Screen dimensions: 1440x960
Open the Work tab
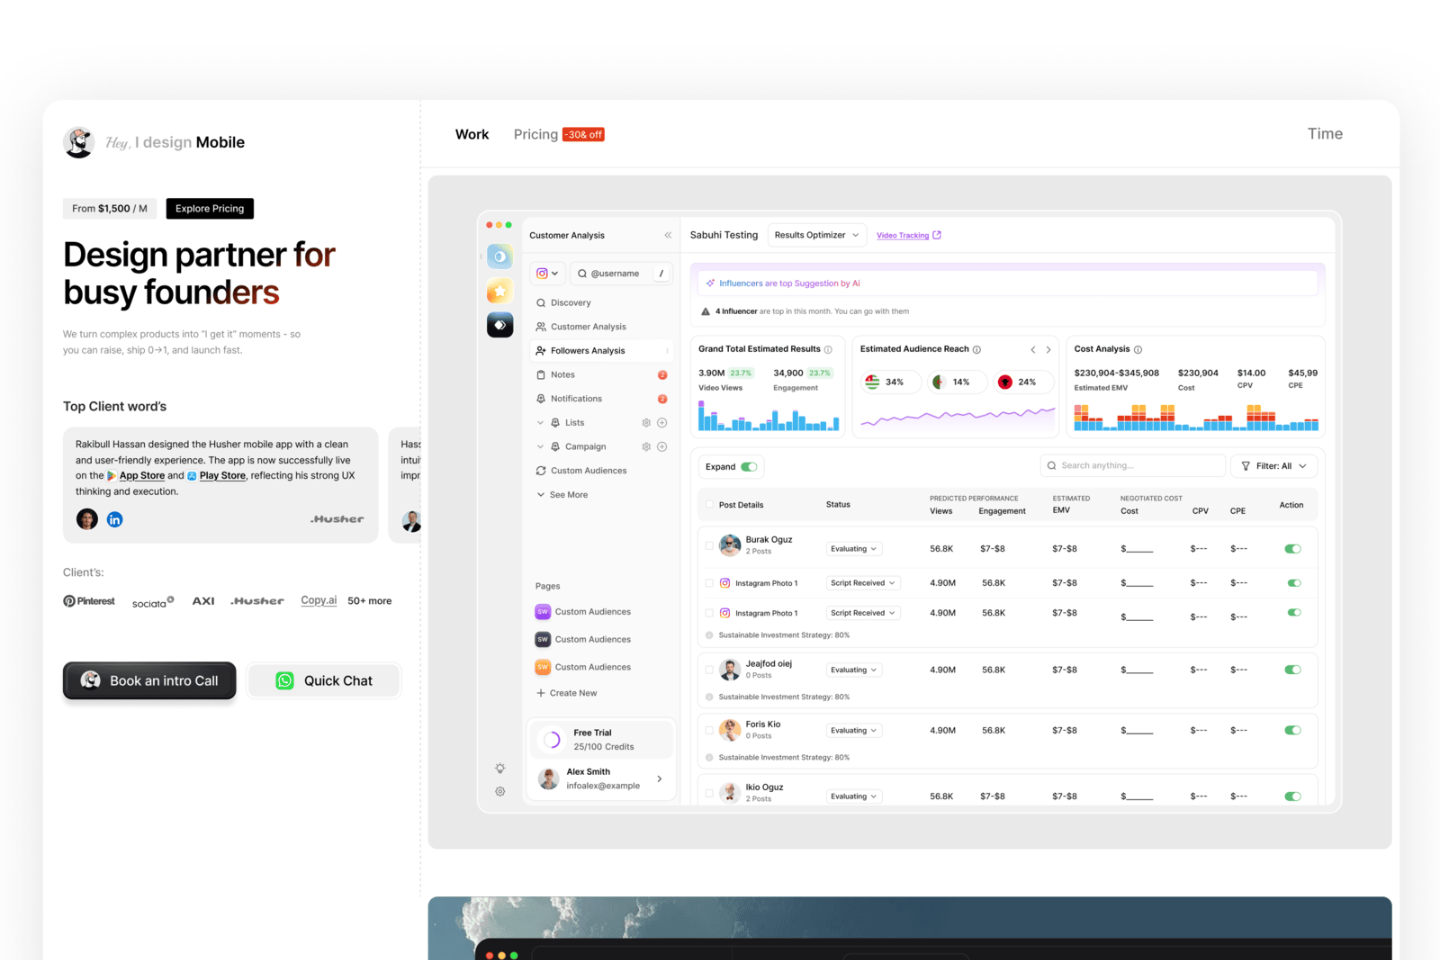[472, 134]
